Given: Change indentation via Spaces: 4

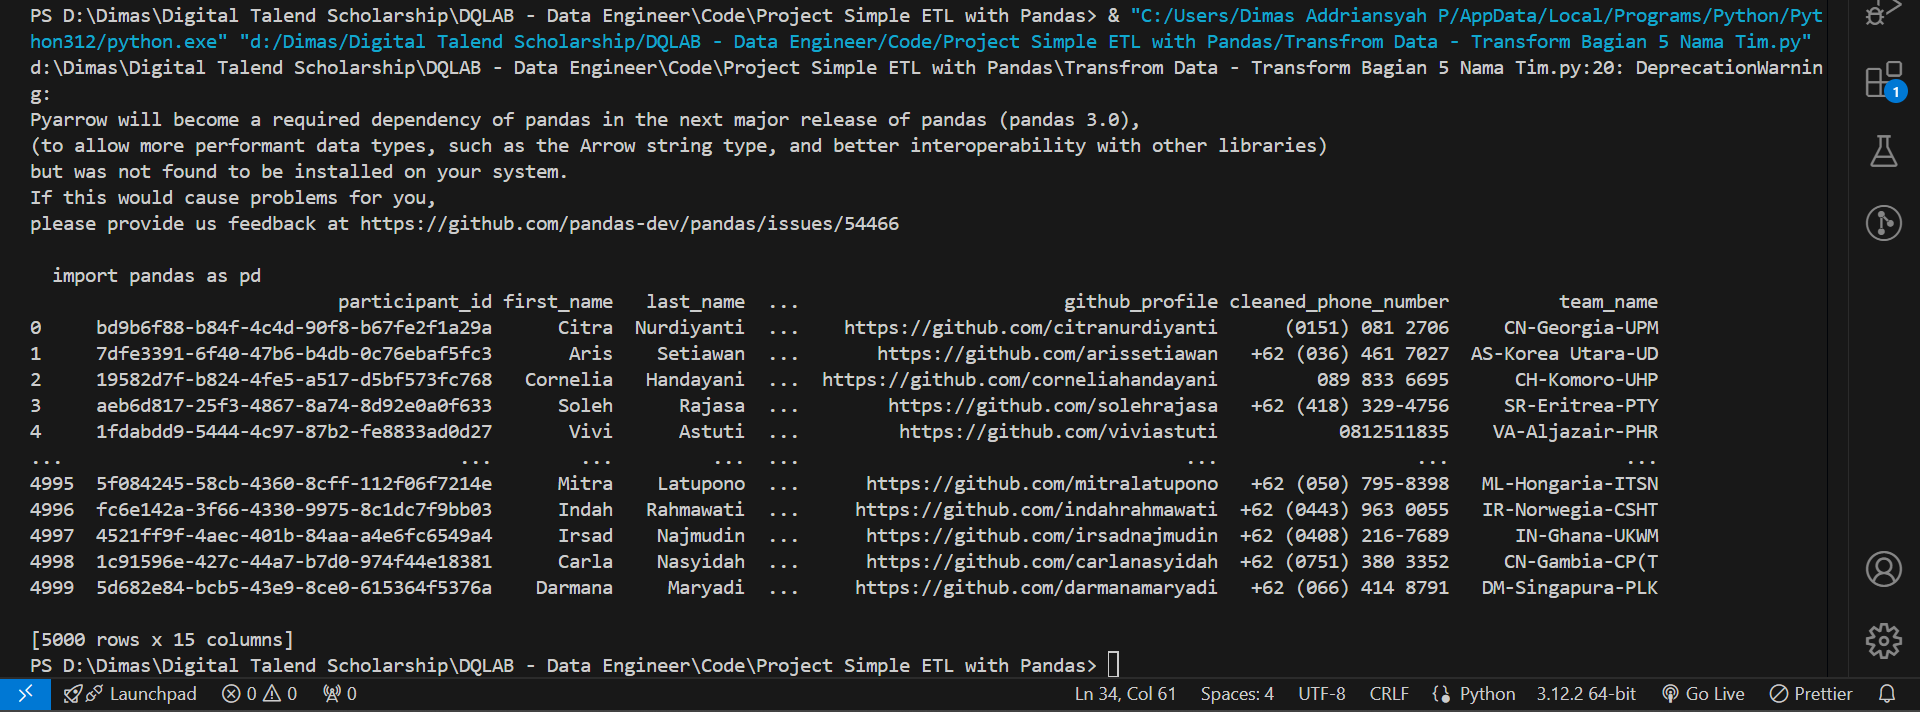Looking at the screenshot, I should [x=1237, y=694].
